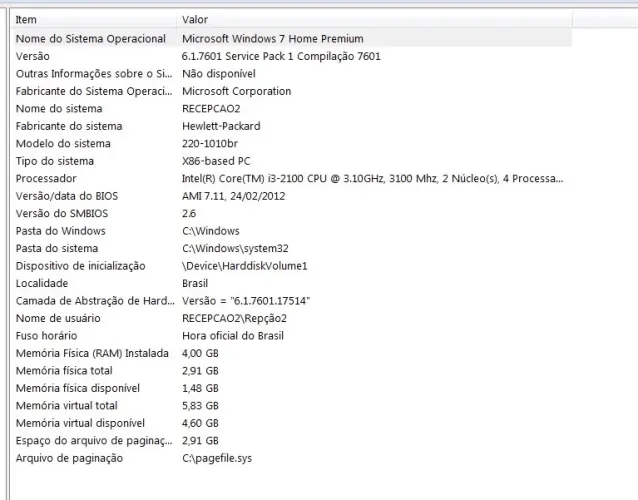This screenshot has width=638, height=500.
Task: Click value "Hora oficial do Brasil"
Action: 233,336
